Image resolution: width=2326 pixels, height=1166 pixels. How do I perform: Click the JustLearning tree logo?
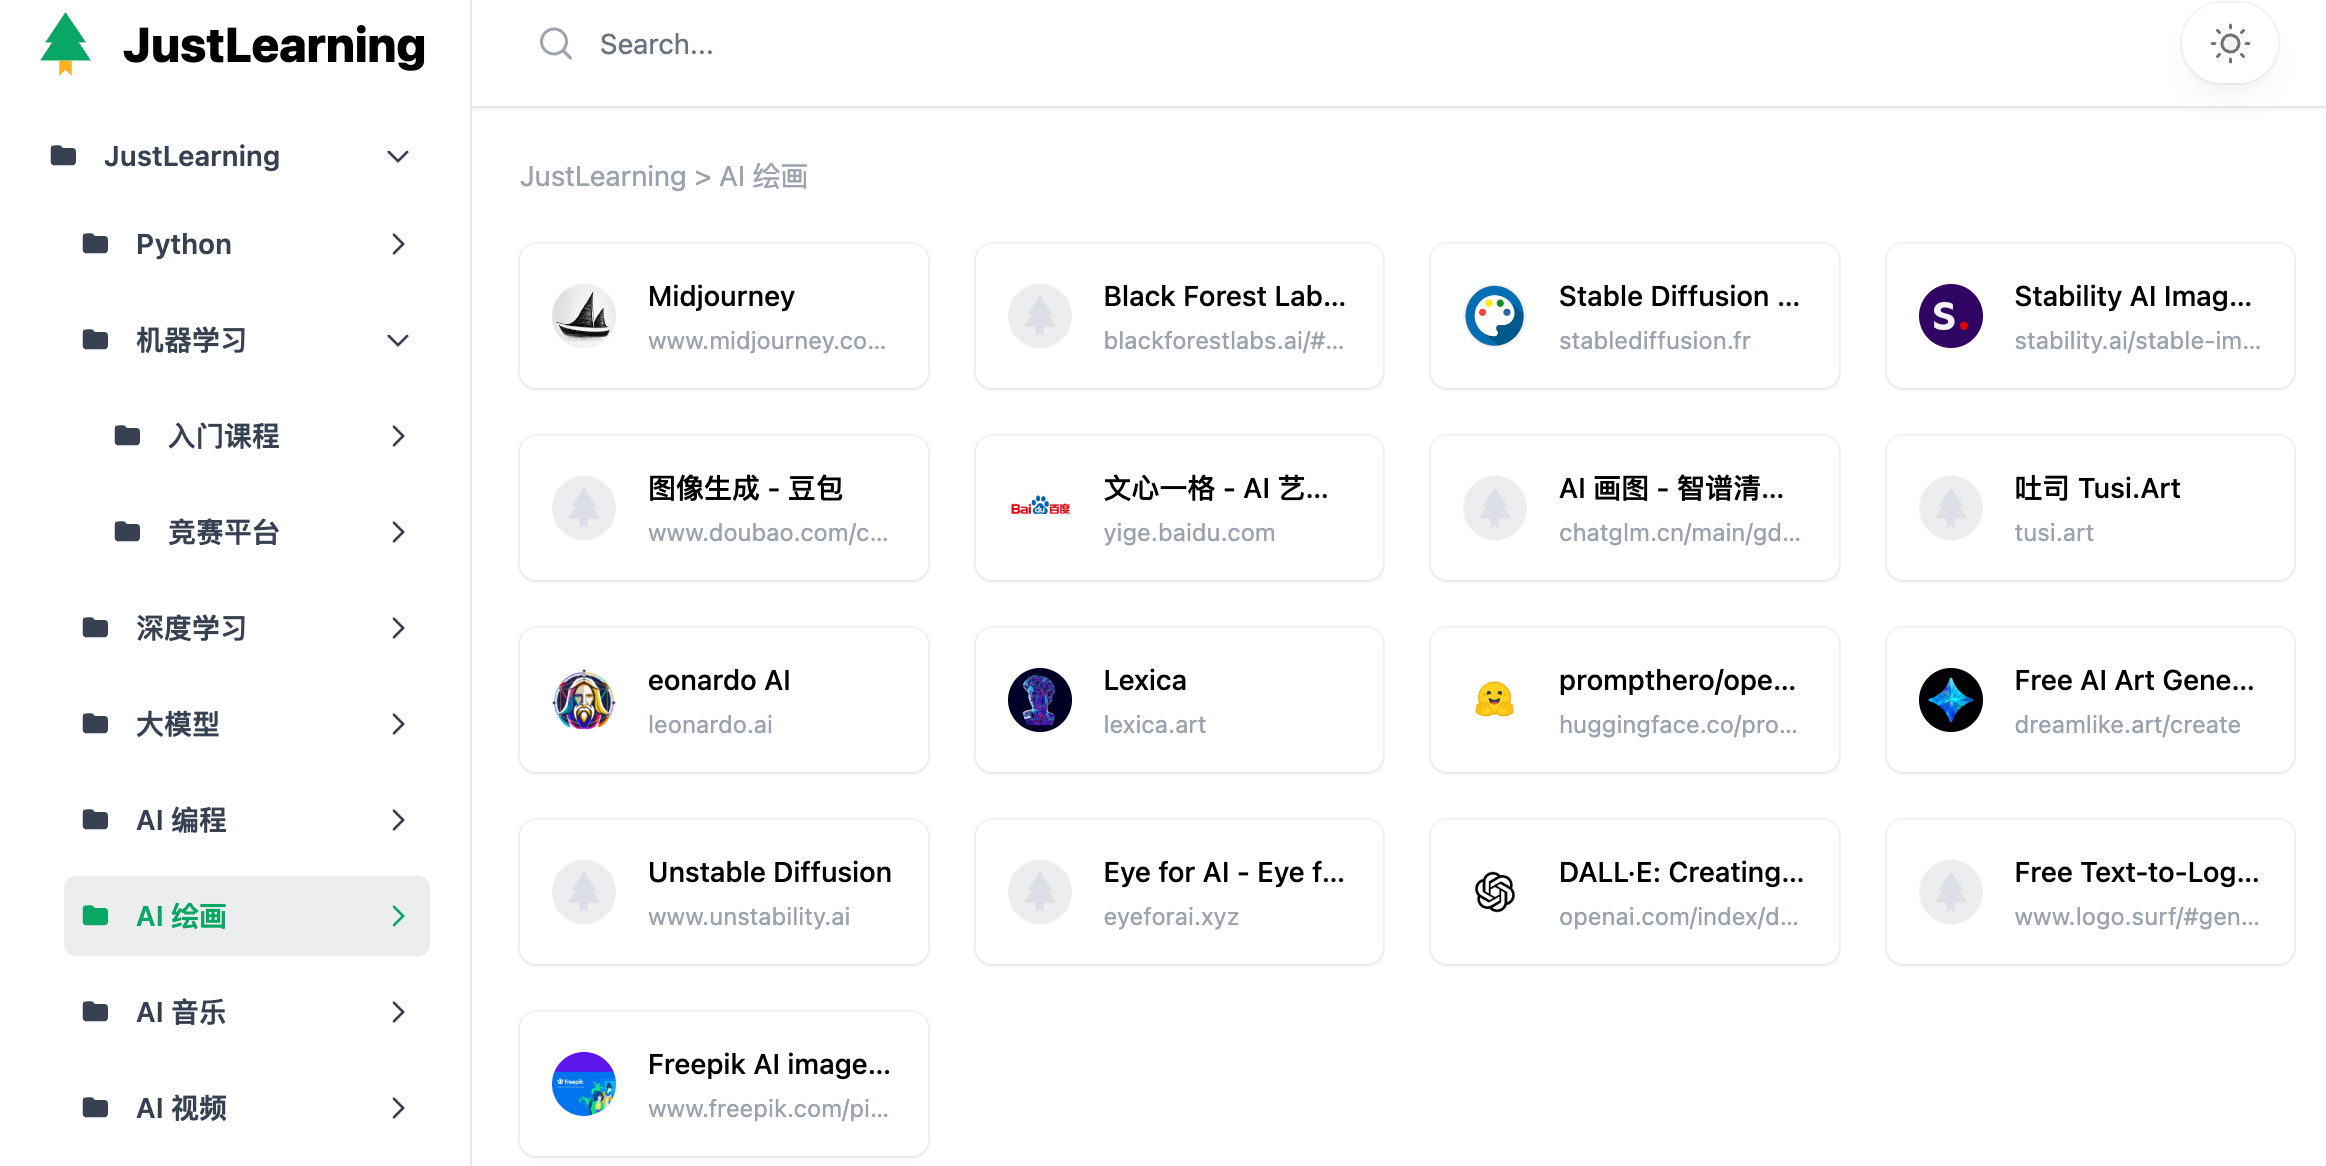tap(66, 44)
